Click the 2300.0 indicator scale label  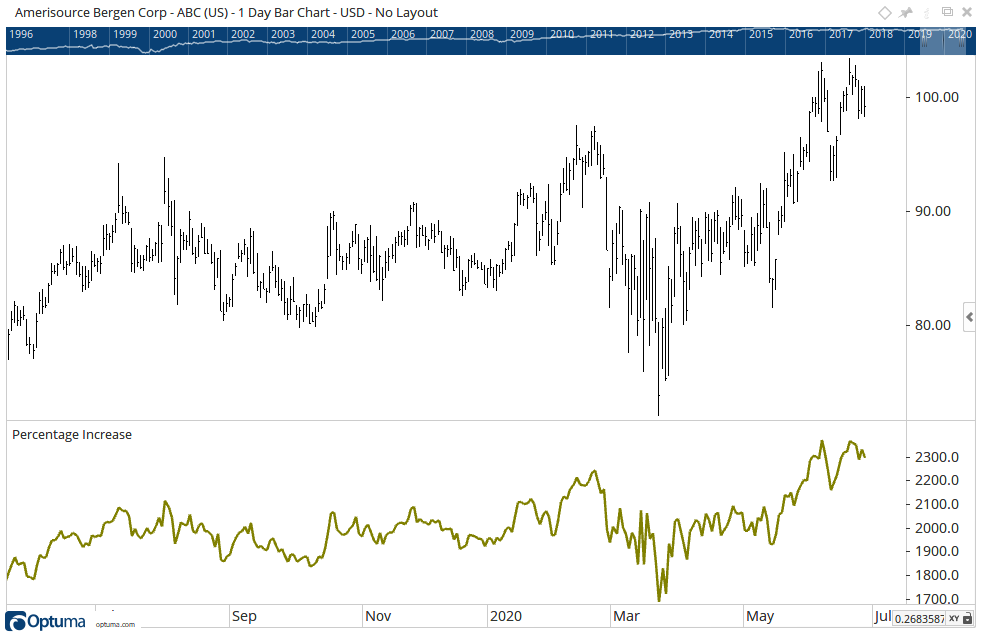[x=937, y=457]
